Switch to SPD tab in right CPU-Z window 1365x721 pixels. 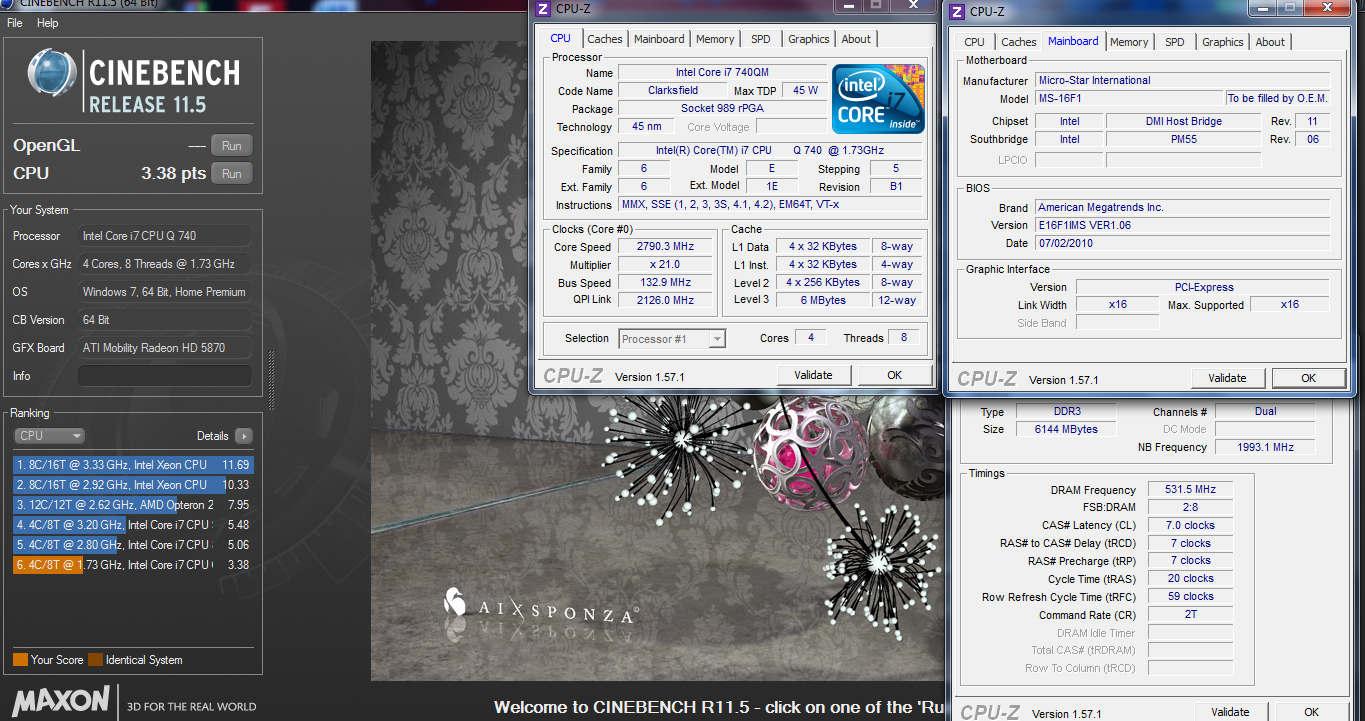point(1175,42)
